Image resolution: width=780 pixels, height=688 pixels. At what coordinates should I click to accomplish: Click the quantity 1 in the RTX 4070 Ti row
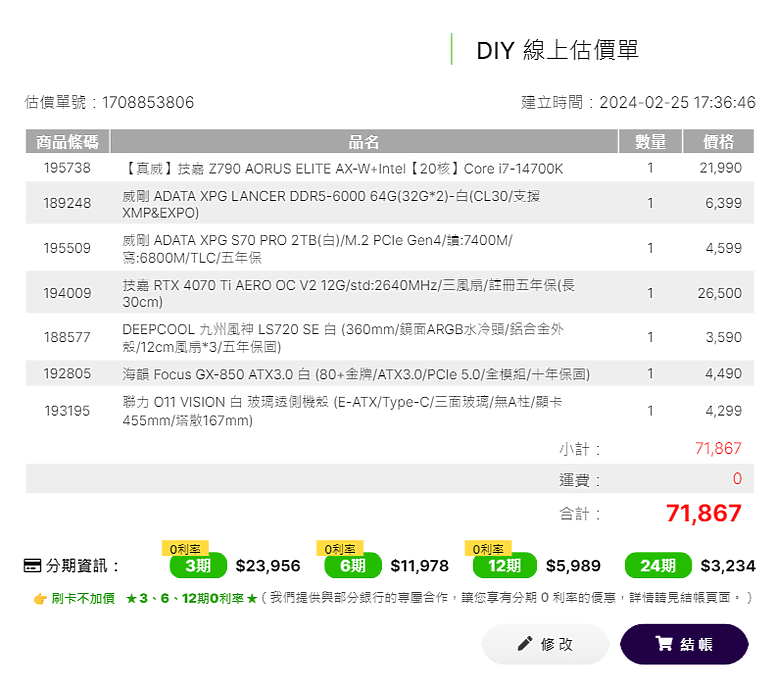[x=650, y=293]
